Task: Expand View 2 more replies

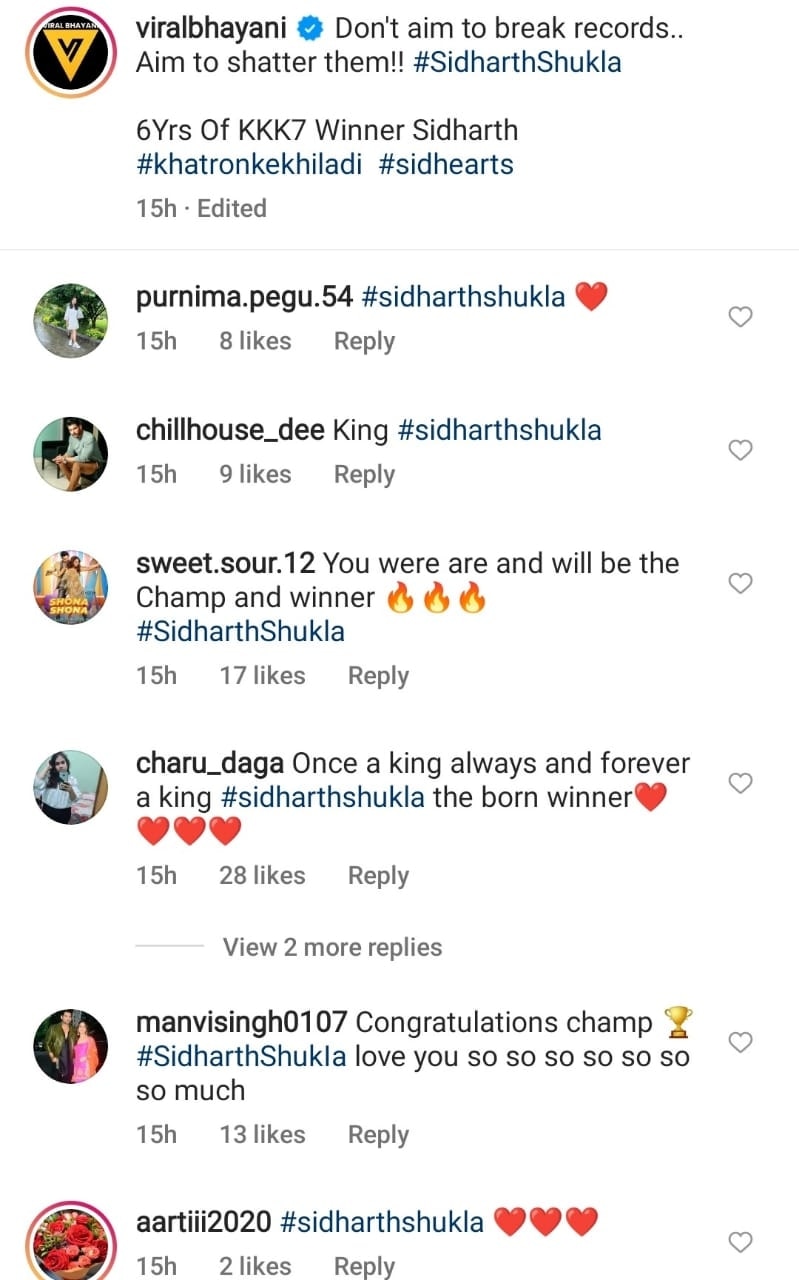Action: (332, 947)
